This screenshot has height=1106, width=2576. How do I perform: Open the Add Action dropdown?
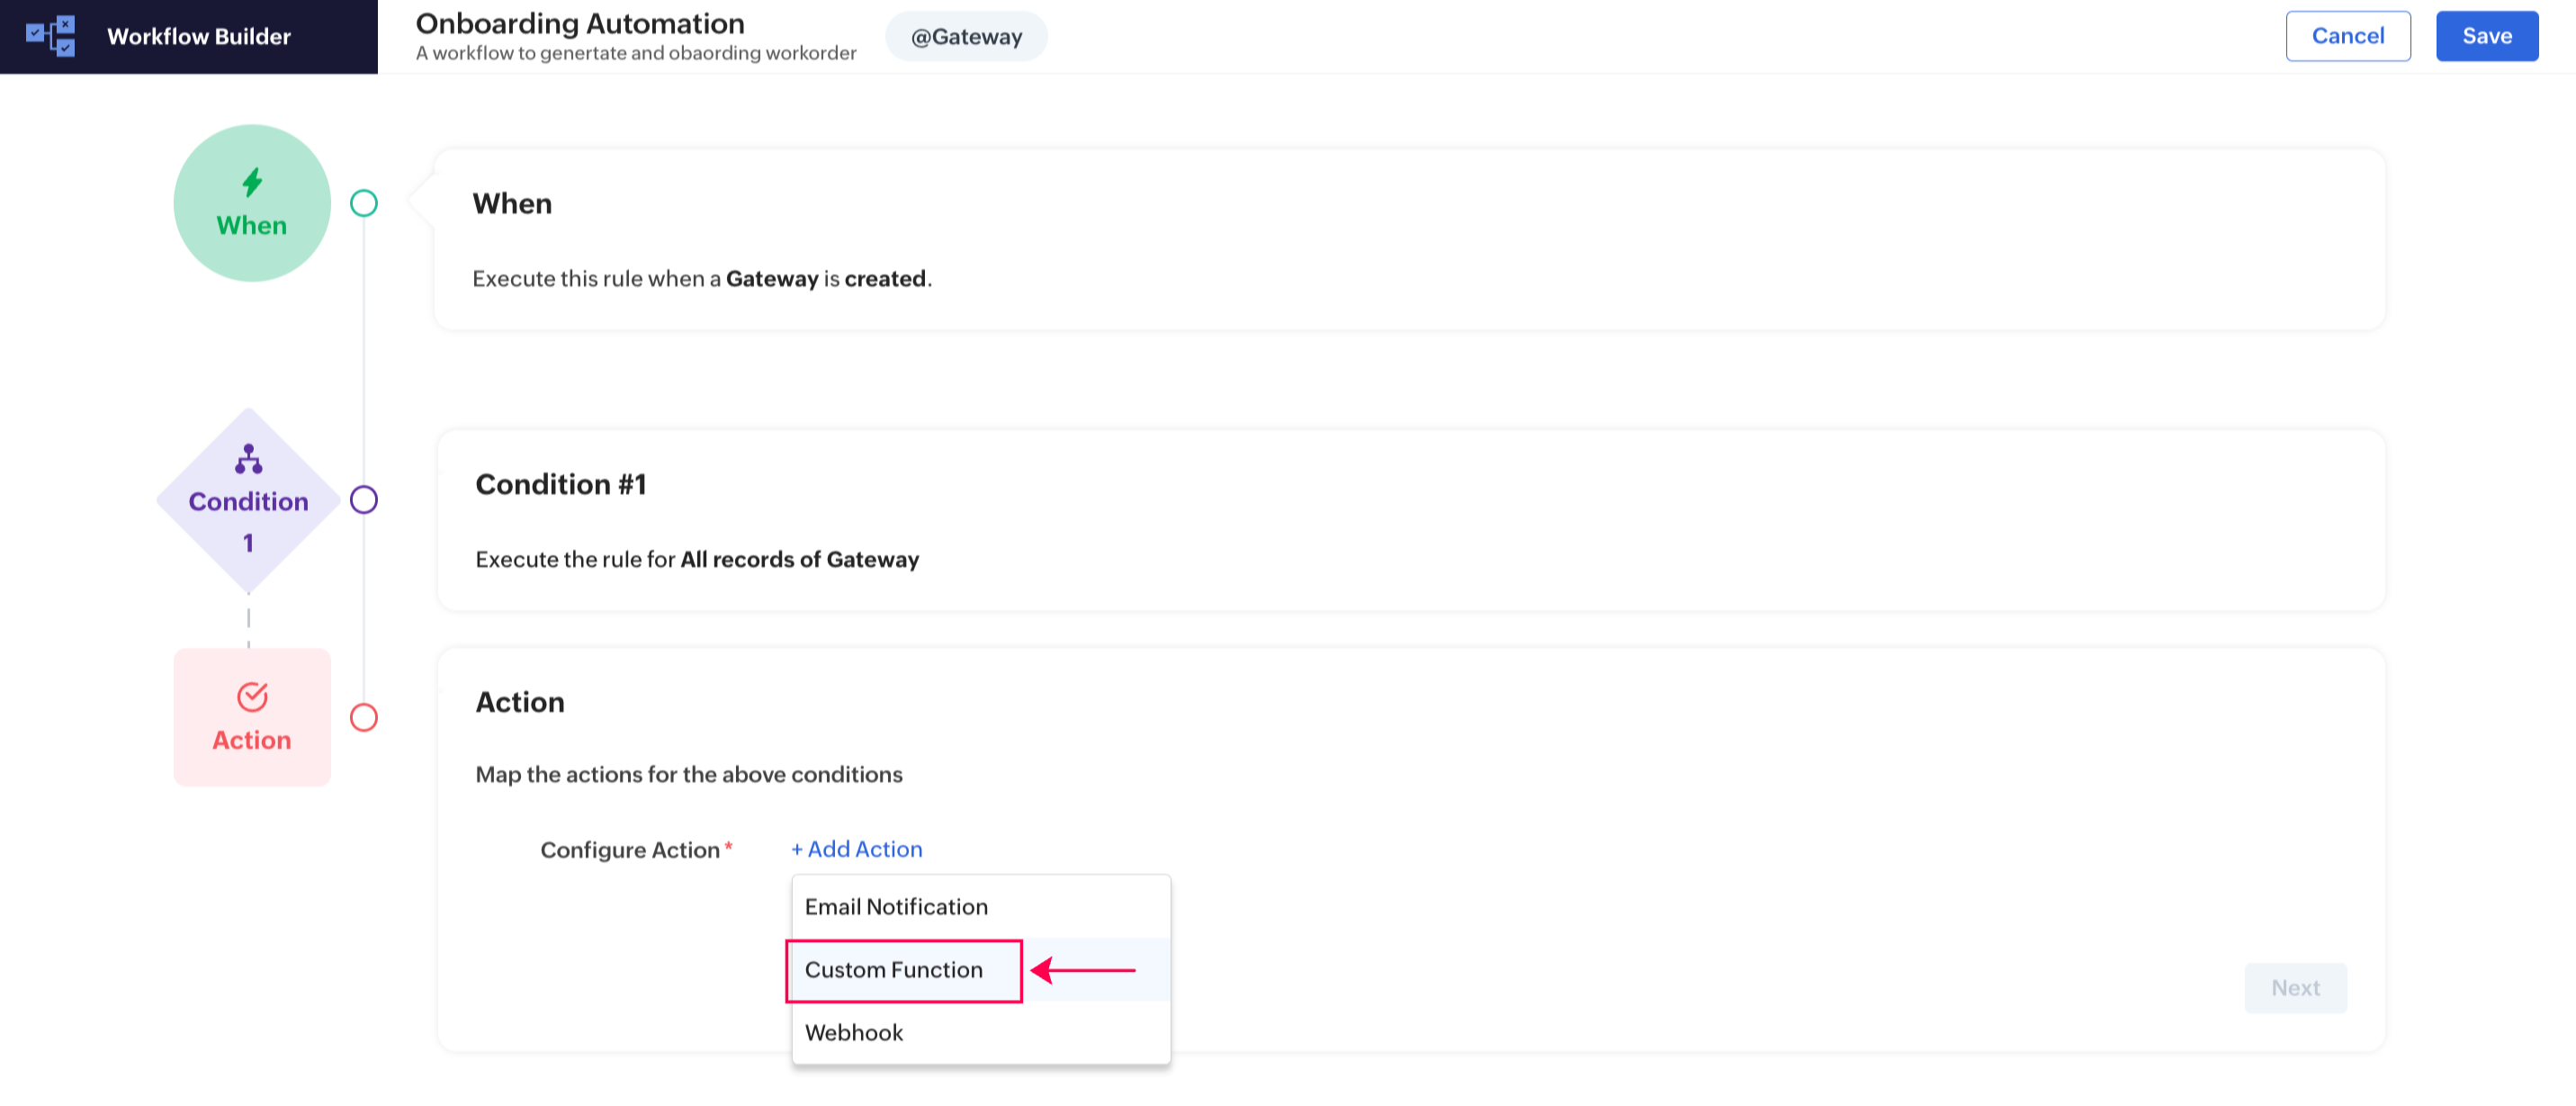pyautogui.click(x=857, y=849)
